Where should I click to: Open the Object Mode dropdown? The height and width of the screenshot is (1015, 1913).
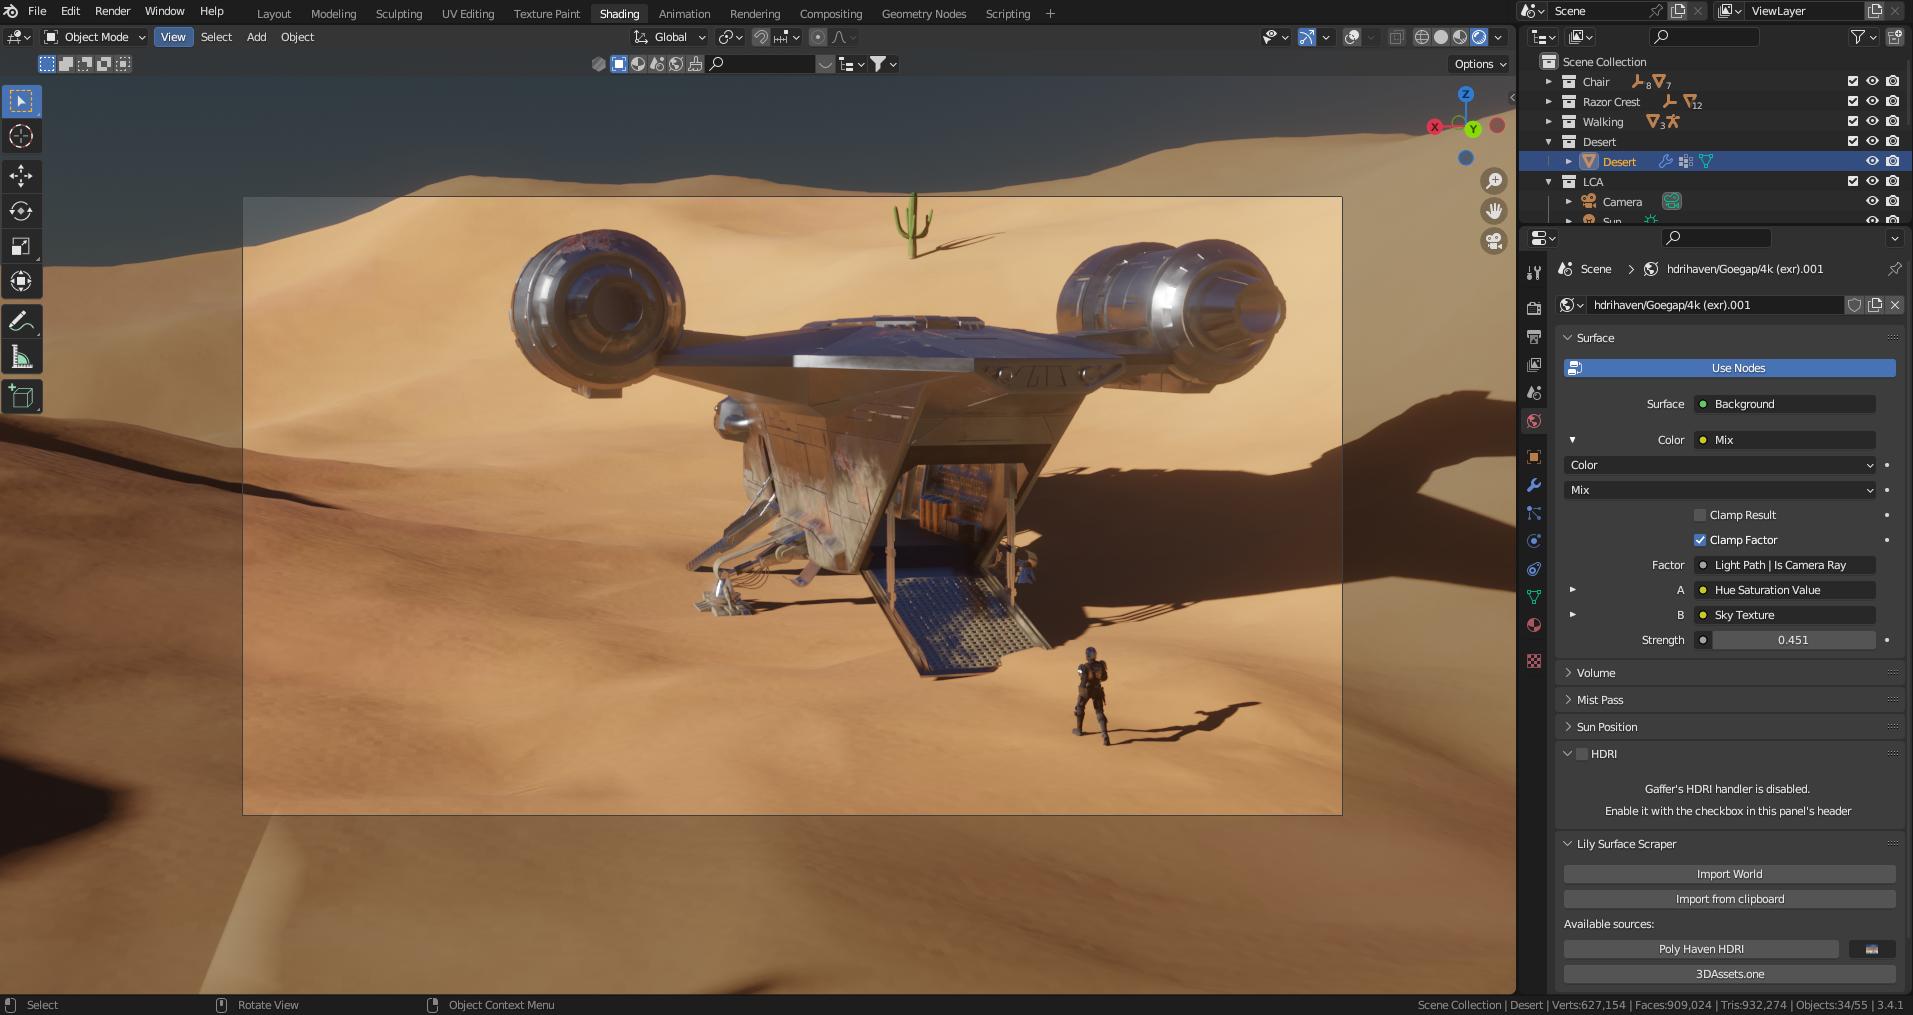pyautogui.click(x=95, y=37)
